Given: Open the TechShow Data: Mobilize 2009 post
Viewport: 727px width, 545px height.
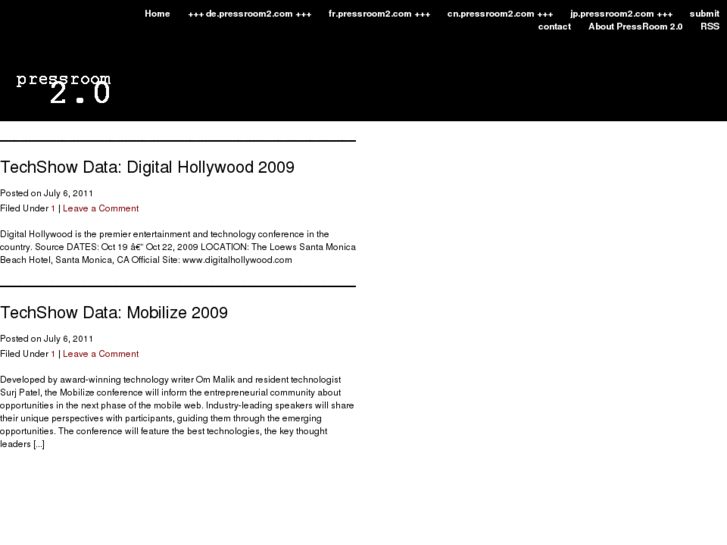Looking at the screenshot, I should 114,313.
